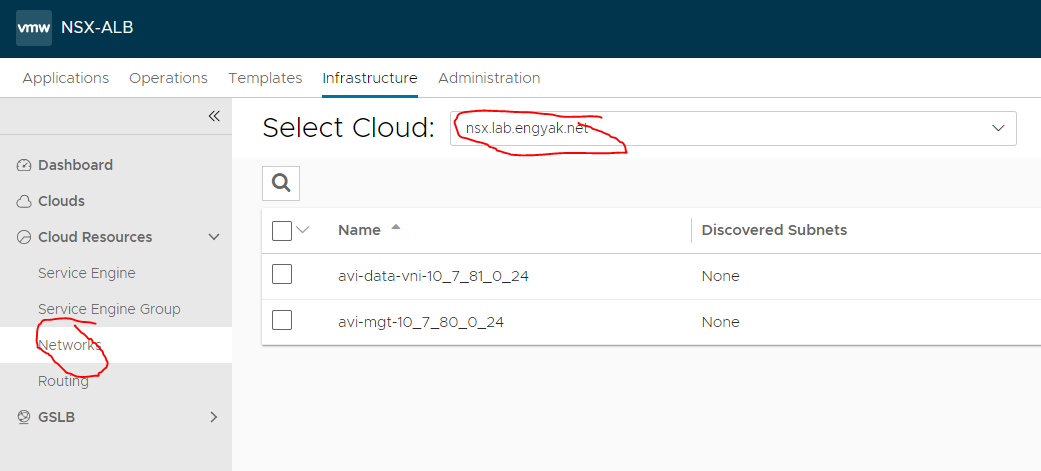Open the Administration tab
1041x471 pixels.
(489, 78)
